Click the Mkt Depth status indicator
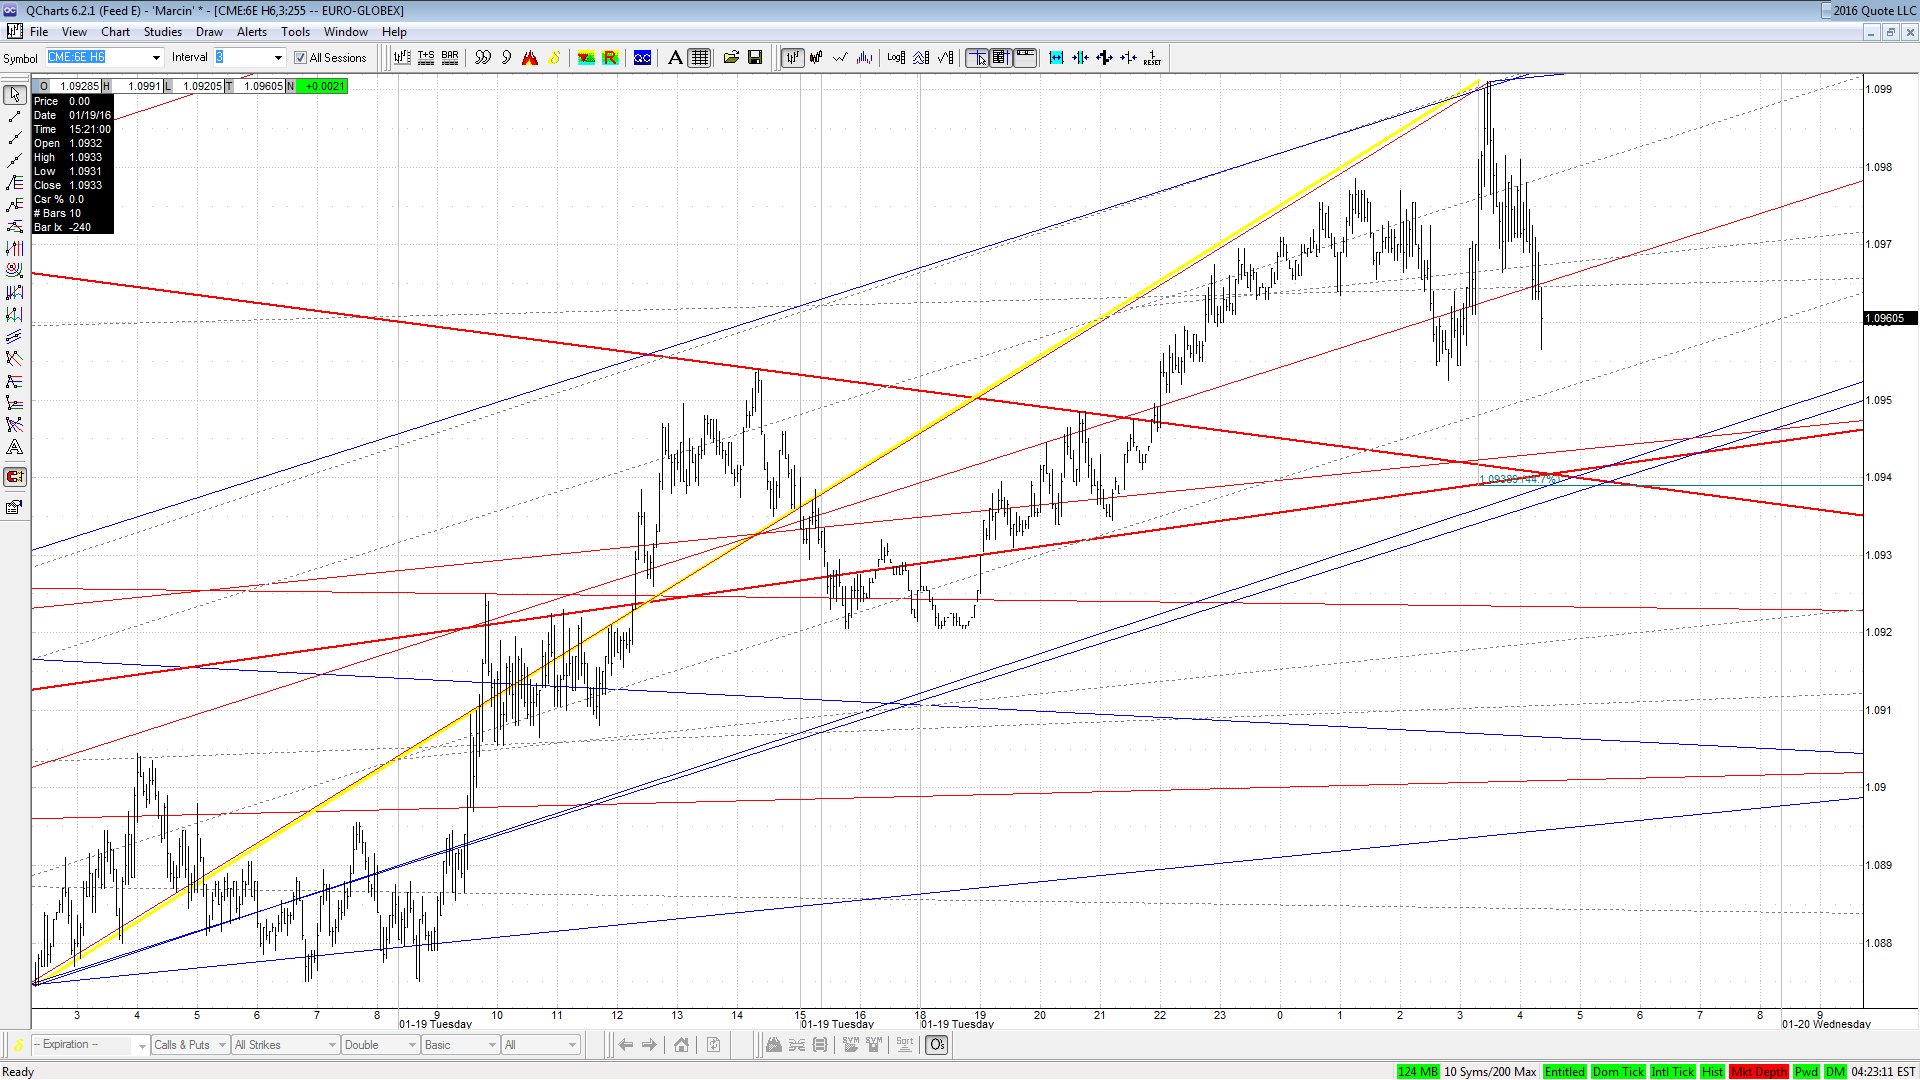Screen dimensions: 1920x1080 (x=1759, y=1072)
